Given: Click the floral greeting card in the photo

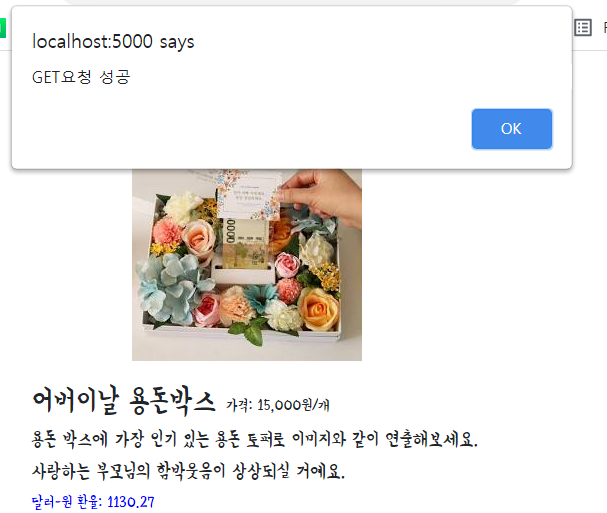Looking at the screenshot, I should (x=248, y=196).
